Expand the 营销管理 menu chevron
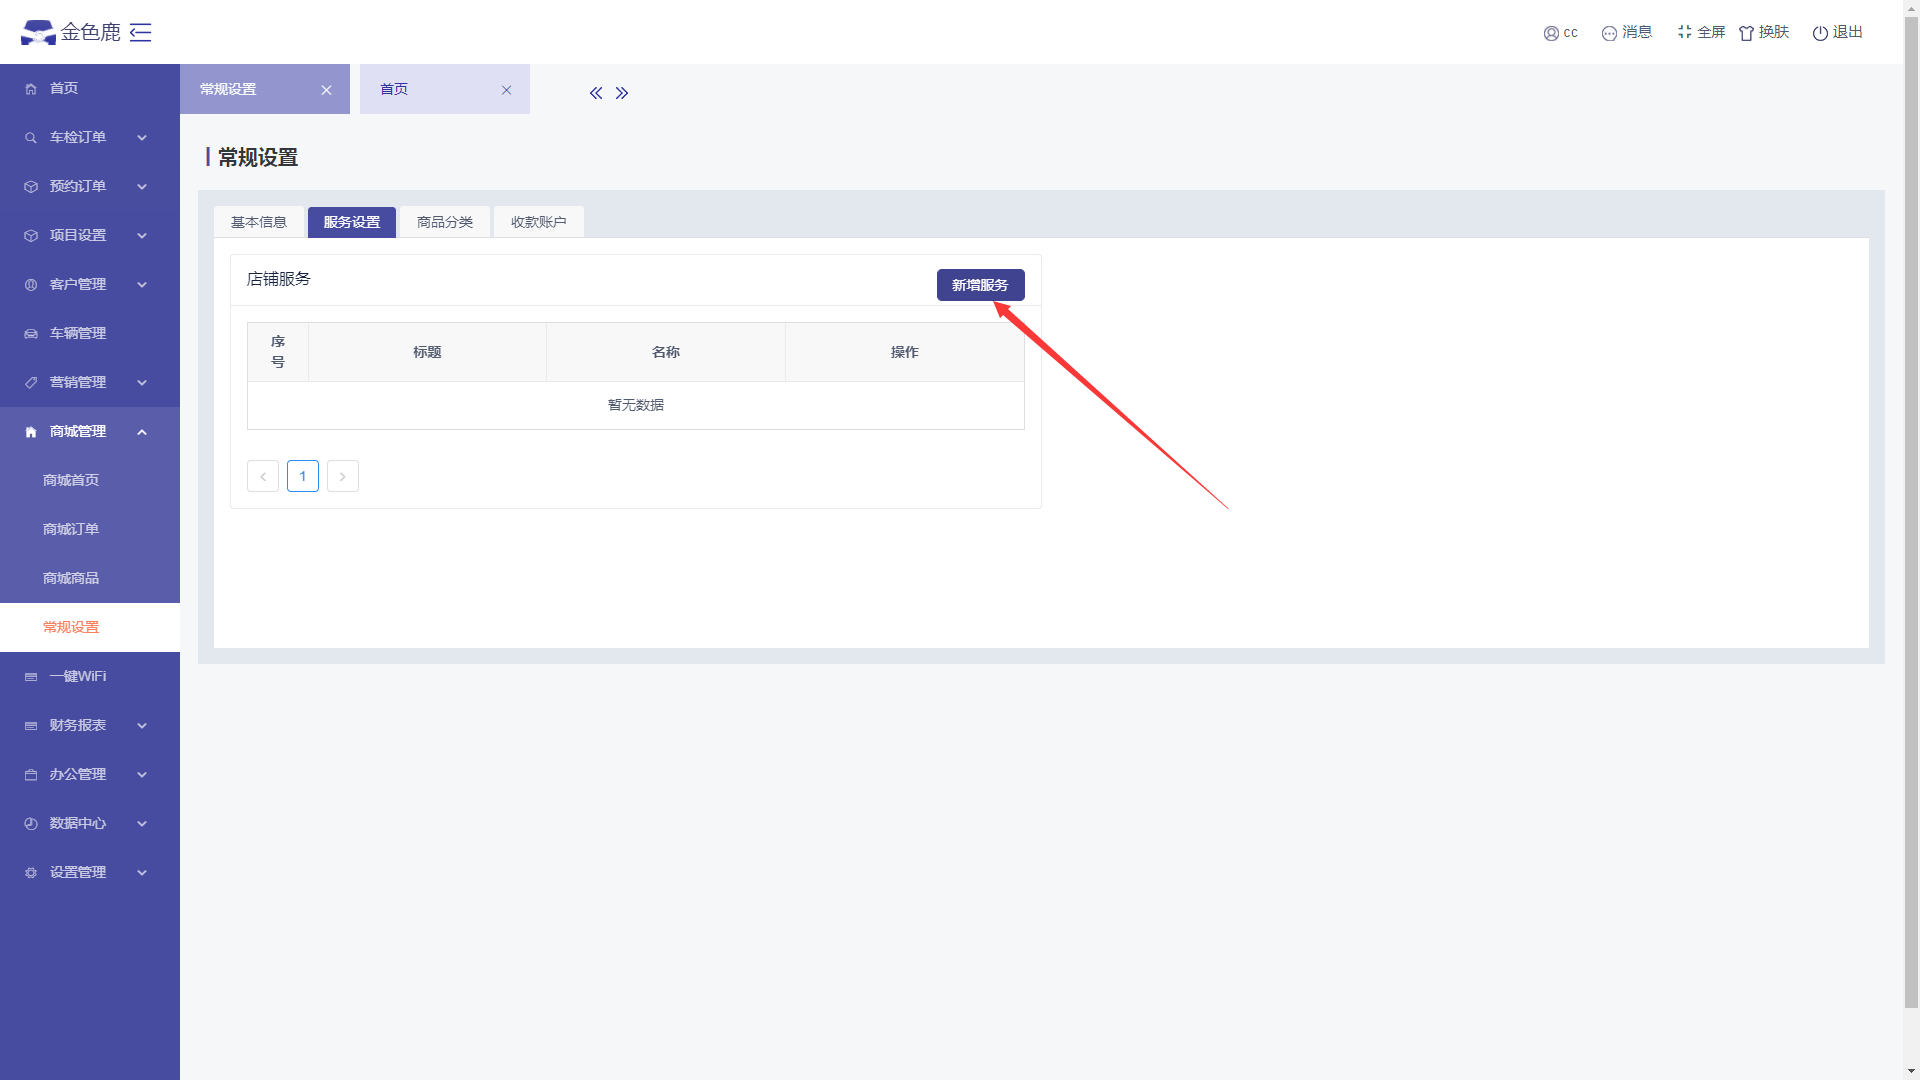Image resolution: width=1920 pixels, height=1080 pixels. pos(142,383)
